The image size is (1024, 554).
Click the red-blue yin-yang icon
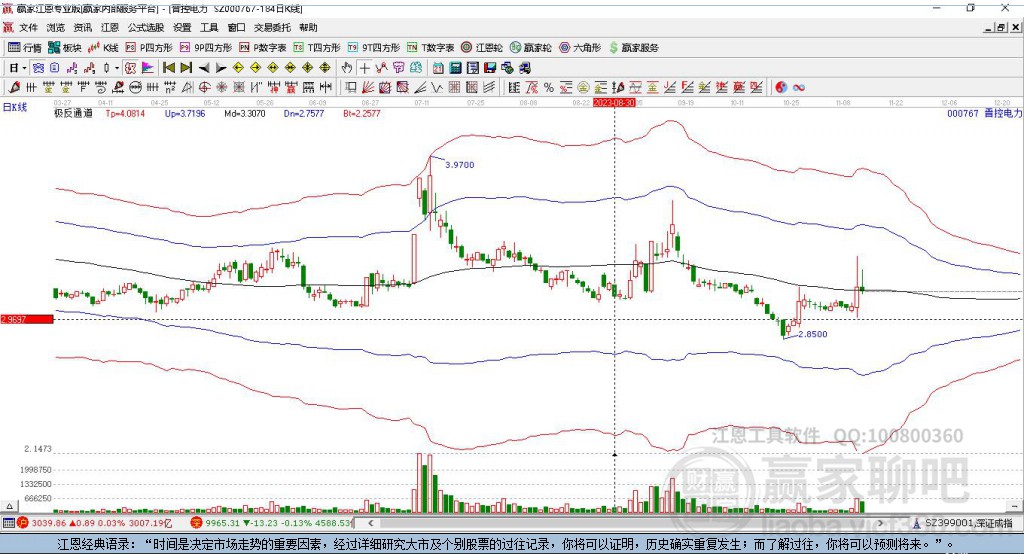[x=781, y=87]
